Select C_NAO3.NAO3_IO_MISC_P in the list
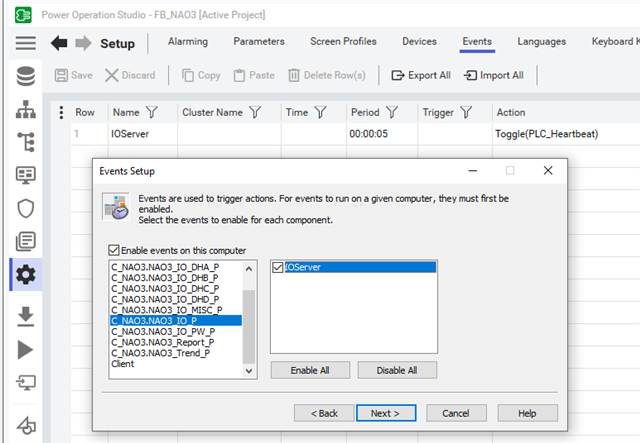Image resolution: width=640 pixels, height=443 pixels. coord(176,310)
